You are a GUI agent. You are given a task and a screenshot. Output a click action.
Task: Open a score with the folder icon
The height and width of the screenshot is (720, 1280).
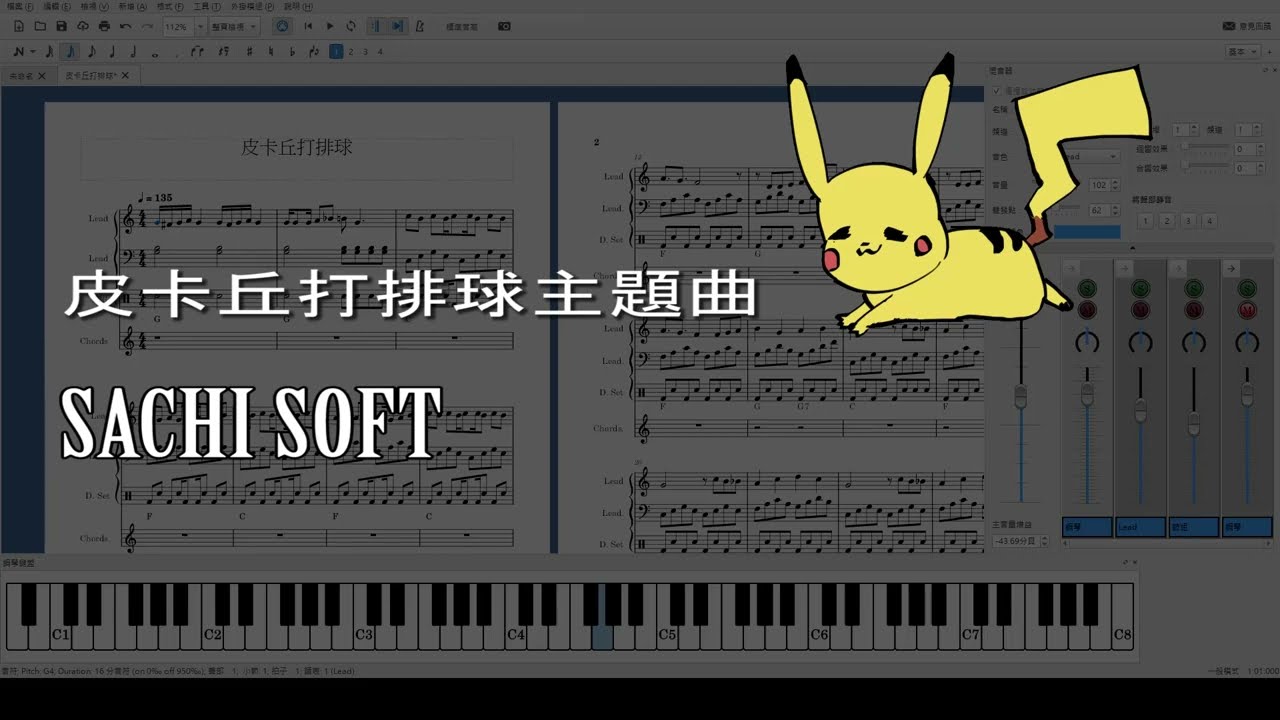coord(40,26)
